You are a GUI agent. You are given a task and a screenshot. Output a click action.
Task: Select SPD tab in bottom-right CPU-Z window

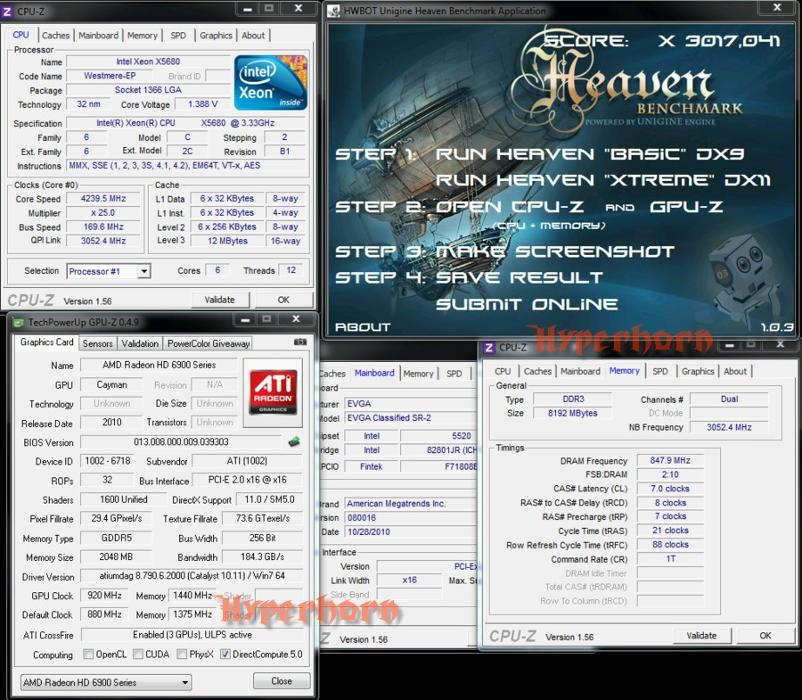pyautogui.click(x=660, y=371)
